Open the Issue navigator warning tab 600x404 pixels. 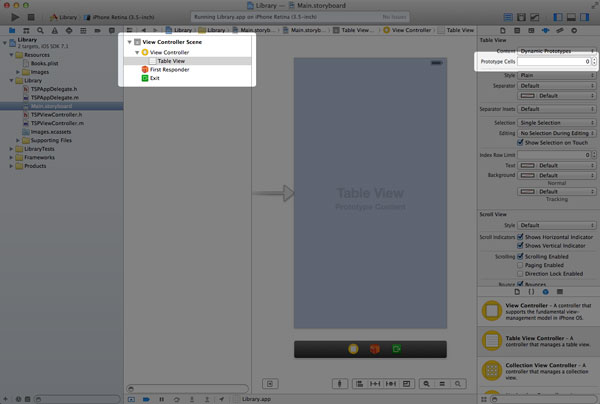pyautogui.click(x=55, y=30)
